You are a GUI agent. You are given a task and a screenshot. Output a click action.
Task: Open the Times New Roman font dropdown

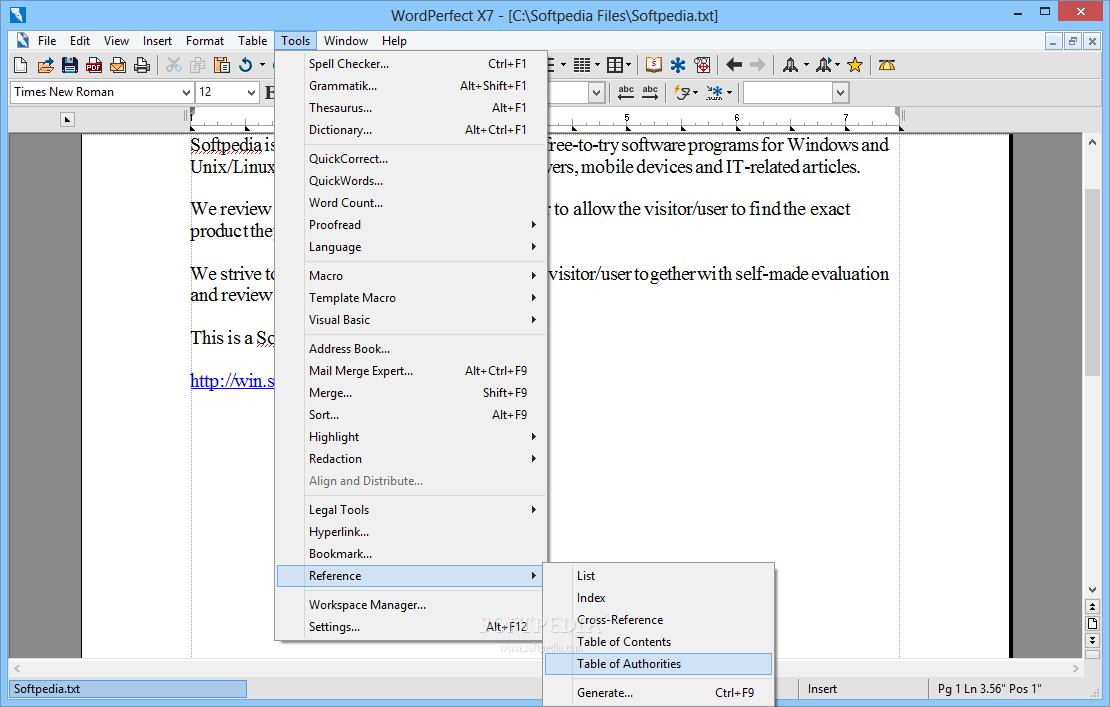point(186,93)
